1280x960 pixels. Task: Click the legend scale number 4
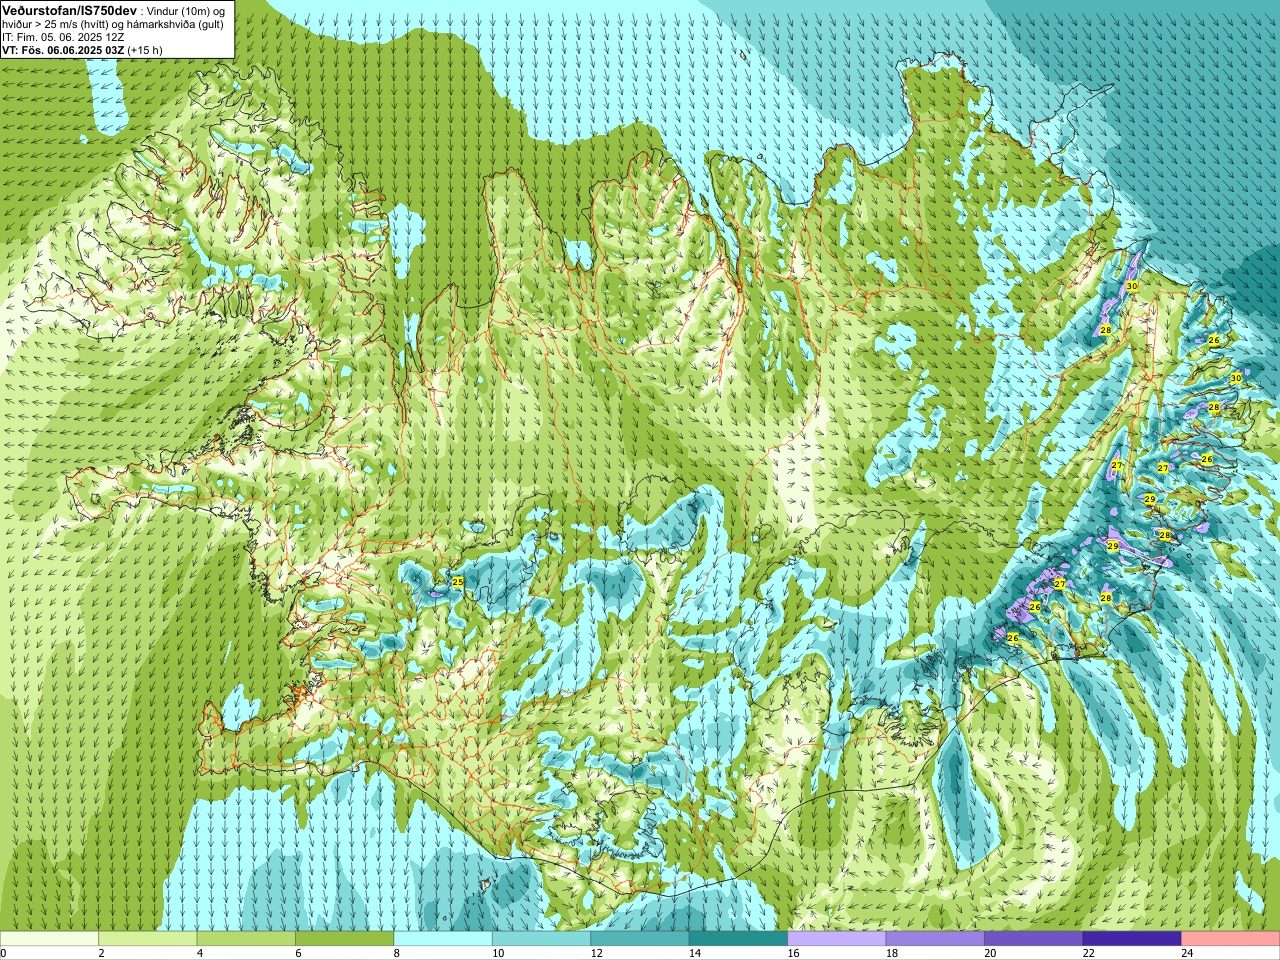200,953
